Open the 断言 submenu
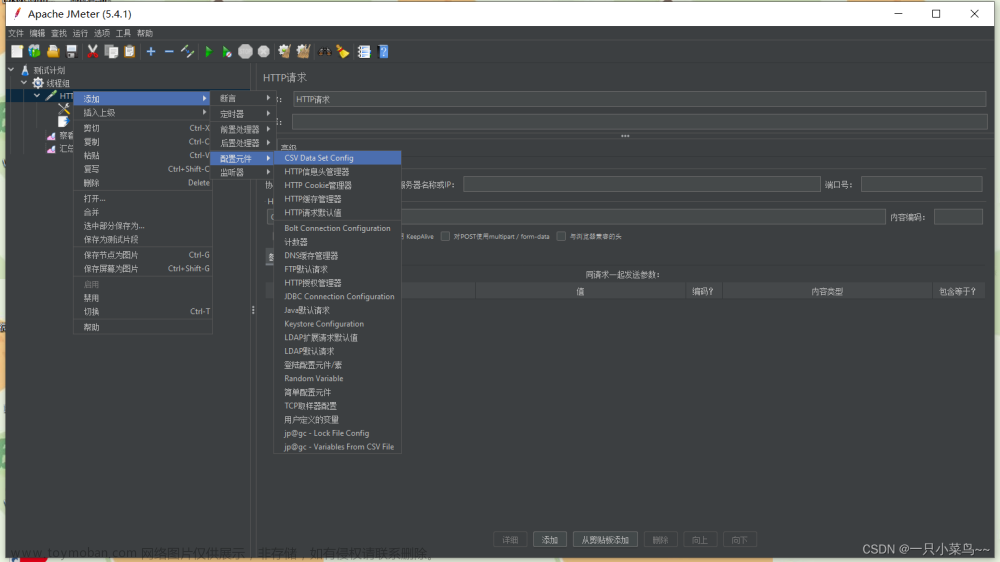The image size is (1000, 562). click(x=243, y=98)
